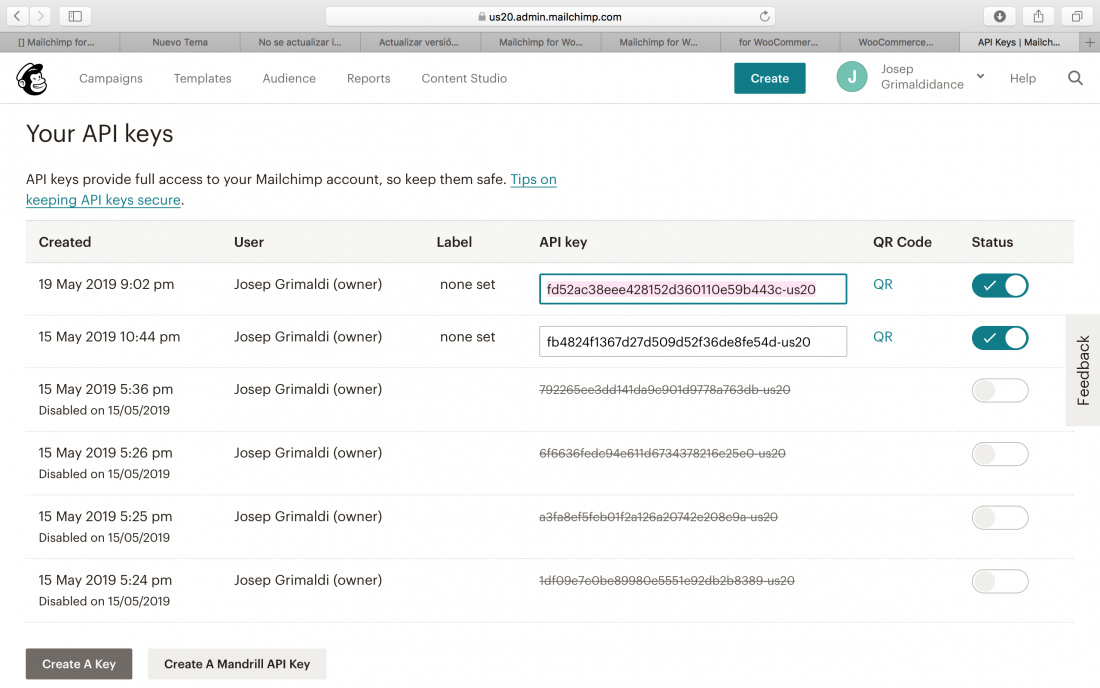Viewport: 1100px width, 688px height.
Task: Click the Safari back arrow
Action: click(18, 16)
